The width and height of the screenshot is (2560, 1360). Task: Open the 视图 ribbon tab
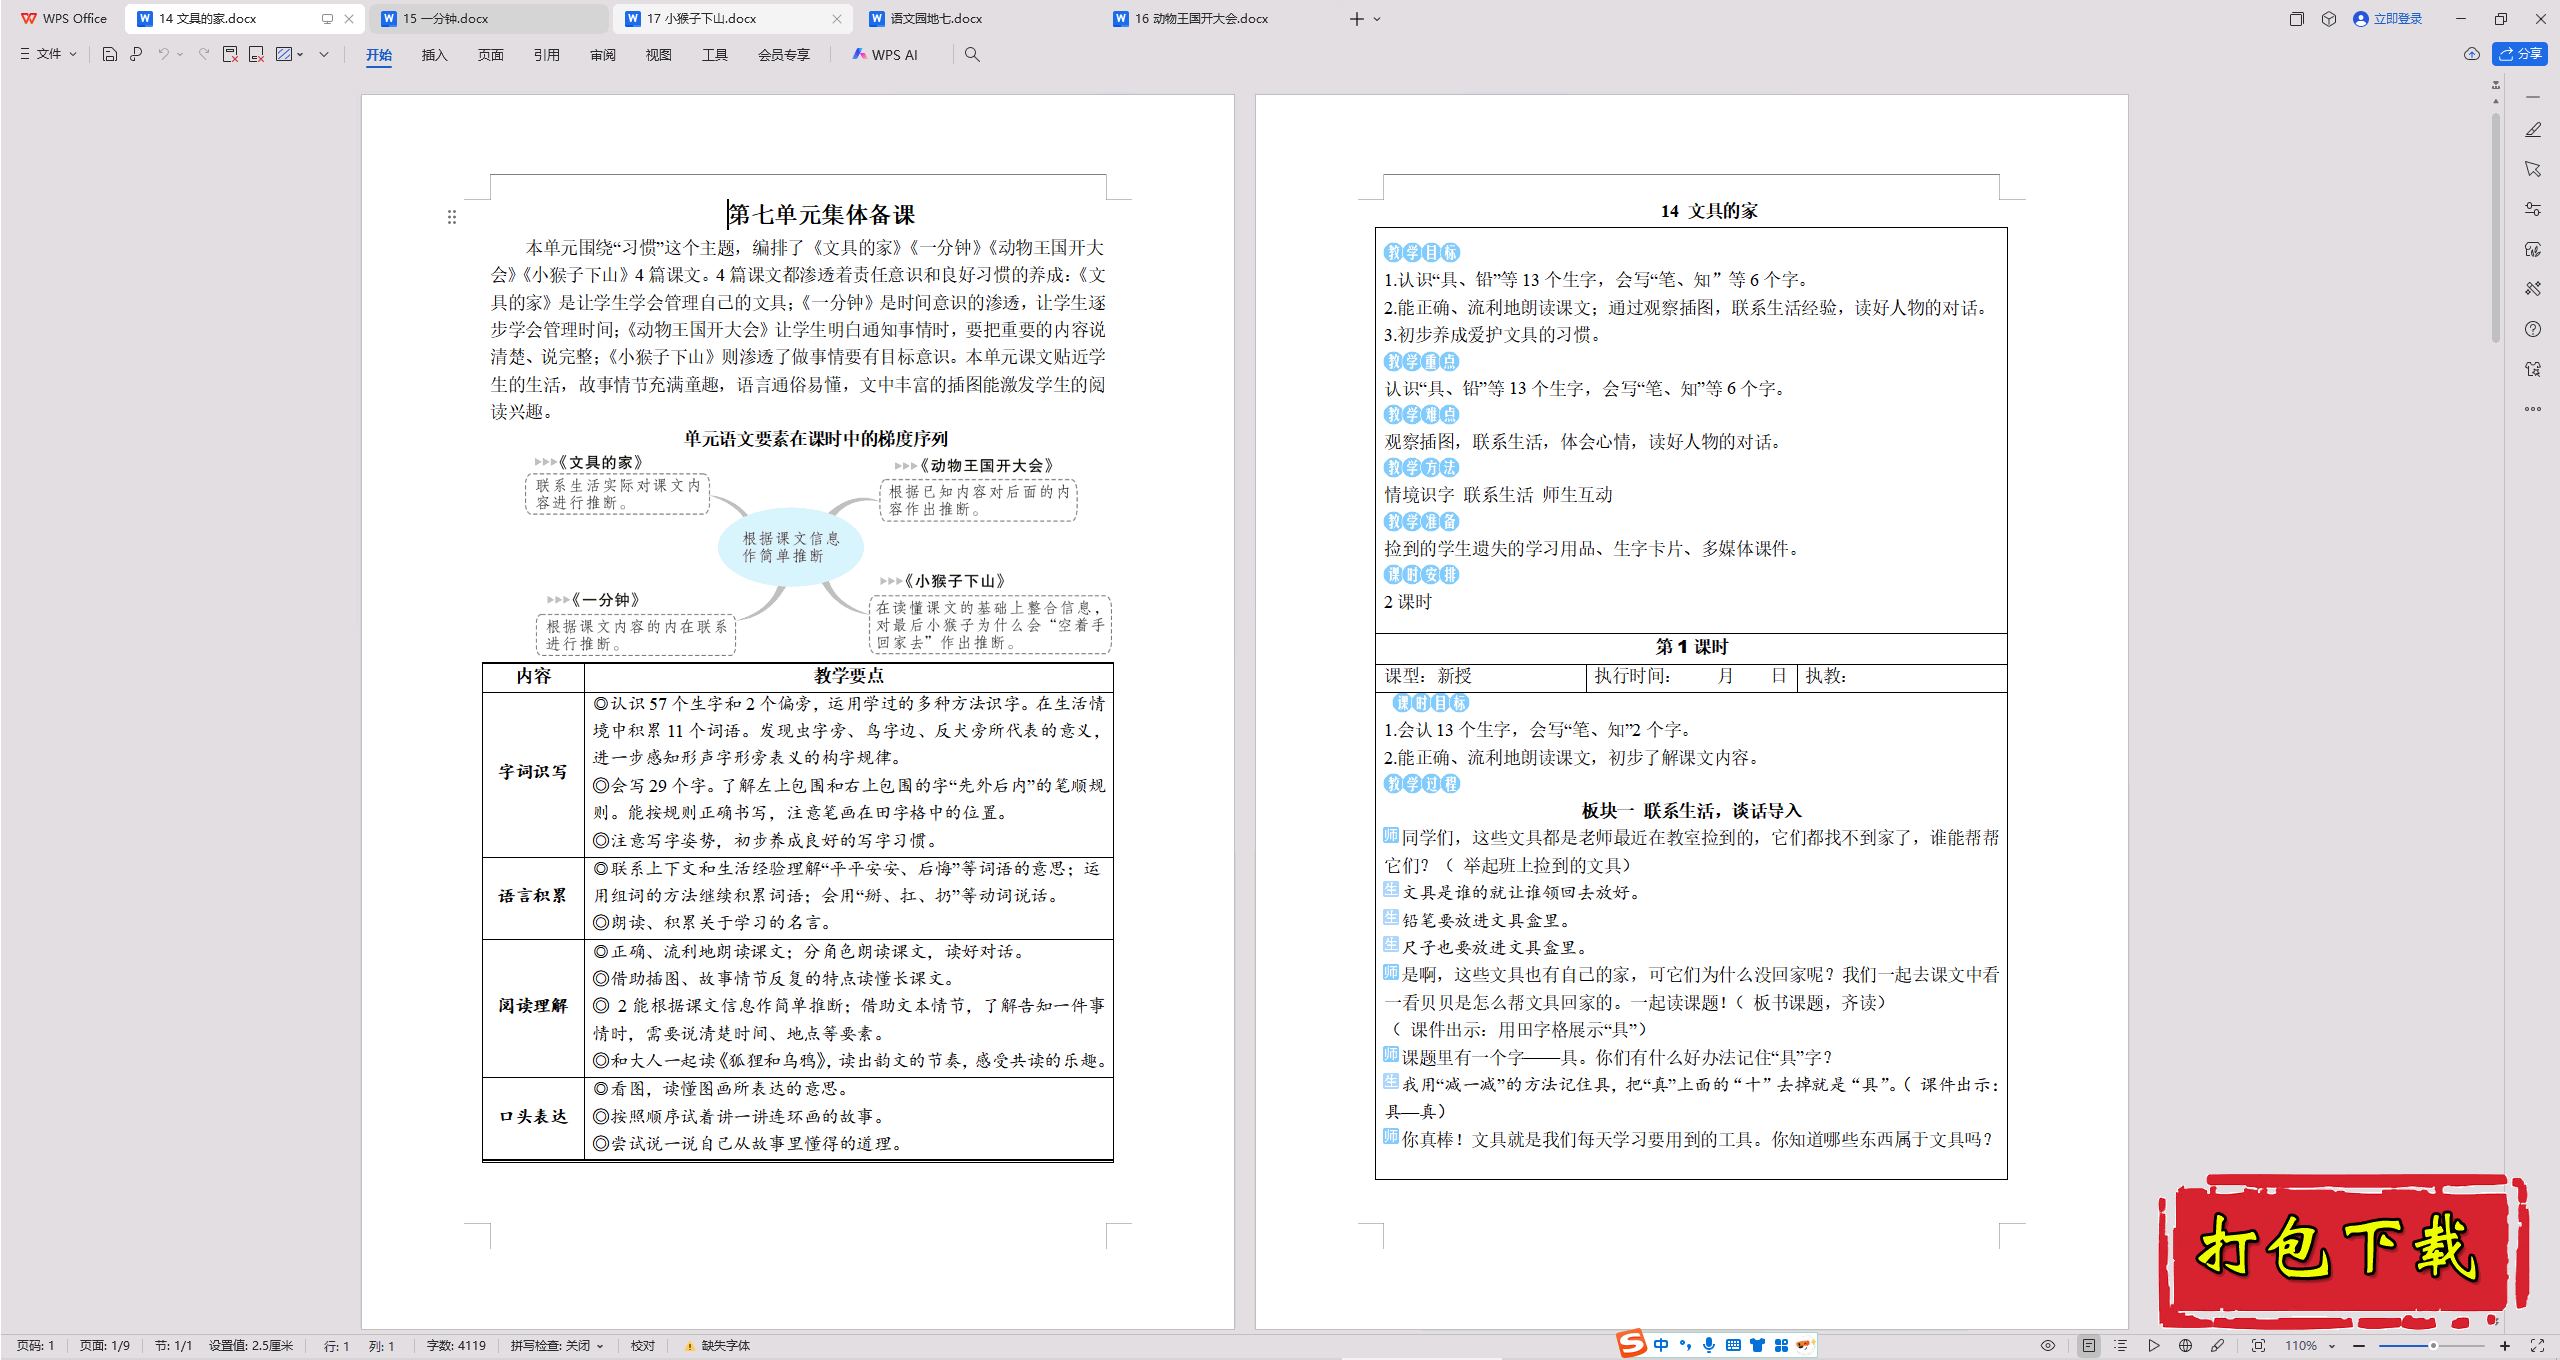point(658,55)
